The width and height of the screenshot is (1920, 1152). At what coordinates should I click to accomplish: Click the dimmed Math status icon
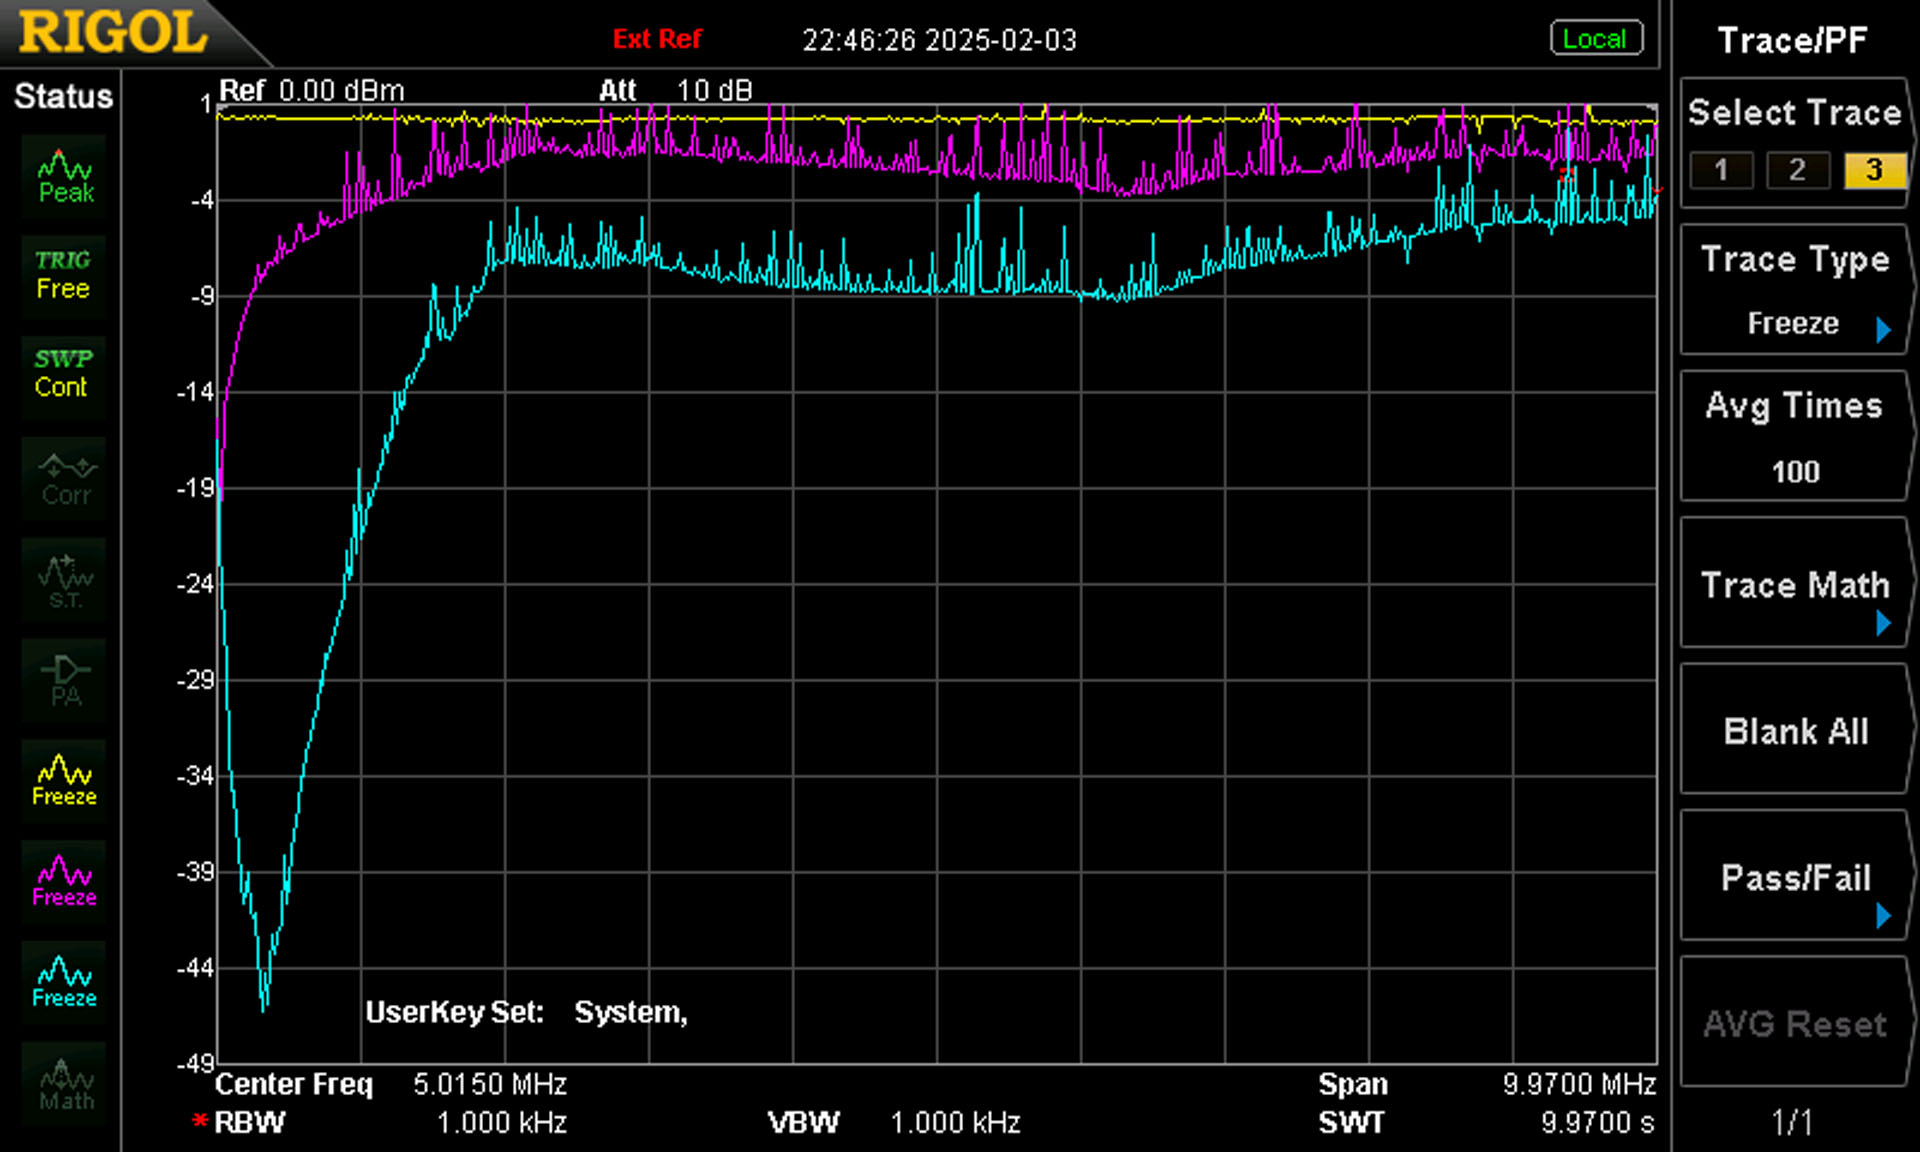(x=64, y=1084)
